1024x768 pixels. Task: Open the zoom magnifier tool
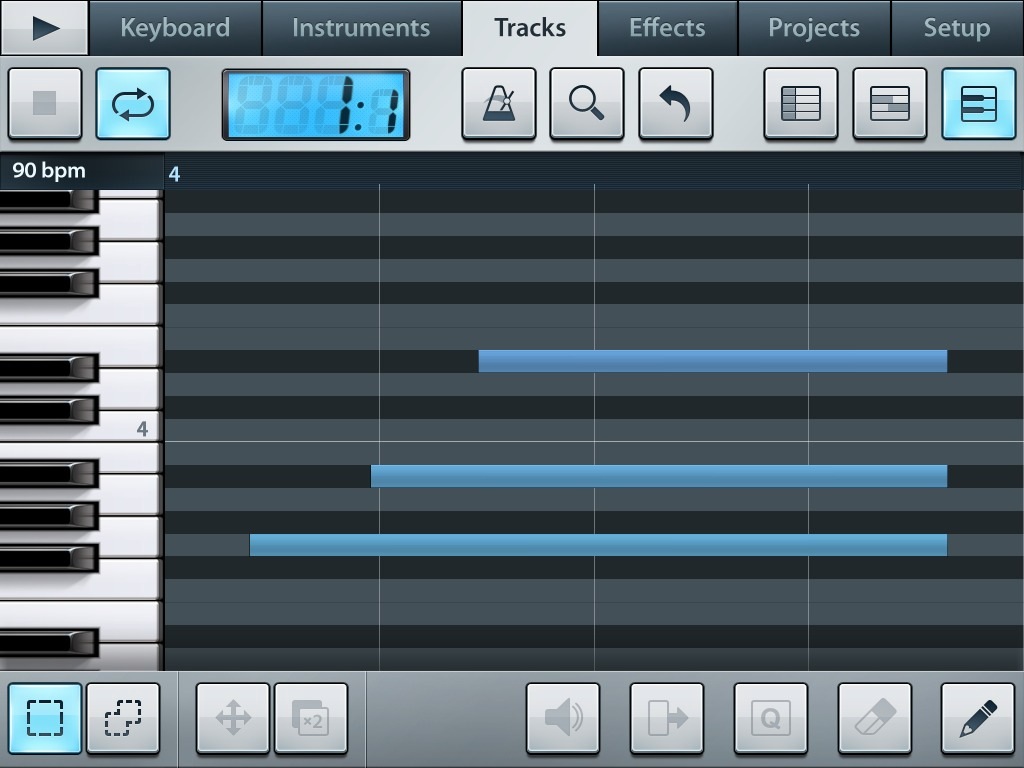(587, 103)
